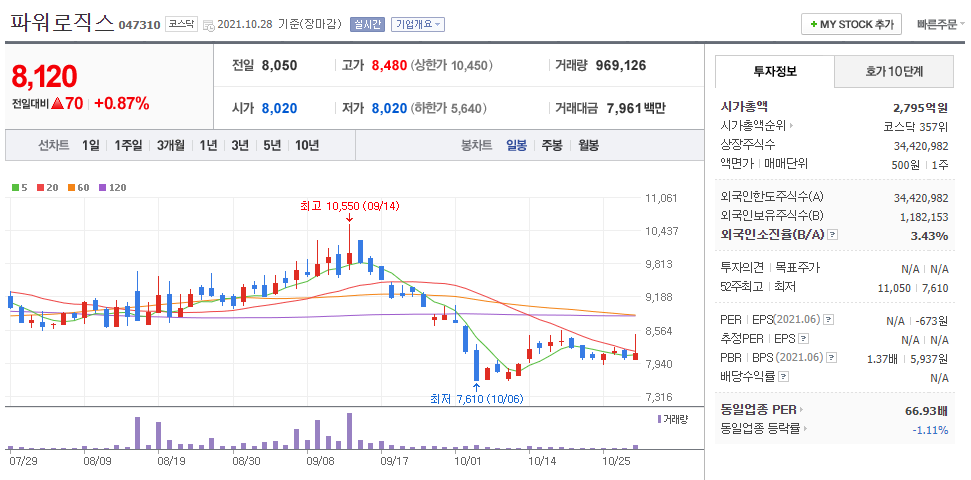Viewport: 971px width, 480px height.
Task: Select the 10년 line chart period
Action: coord(307,146)
